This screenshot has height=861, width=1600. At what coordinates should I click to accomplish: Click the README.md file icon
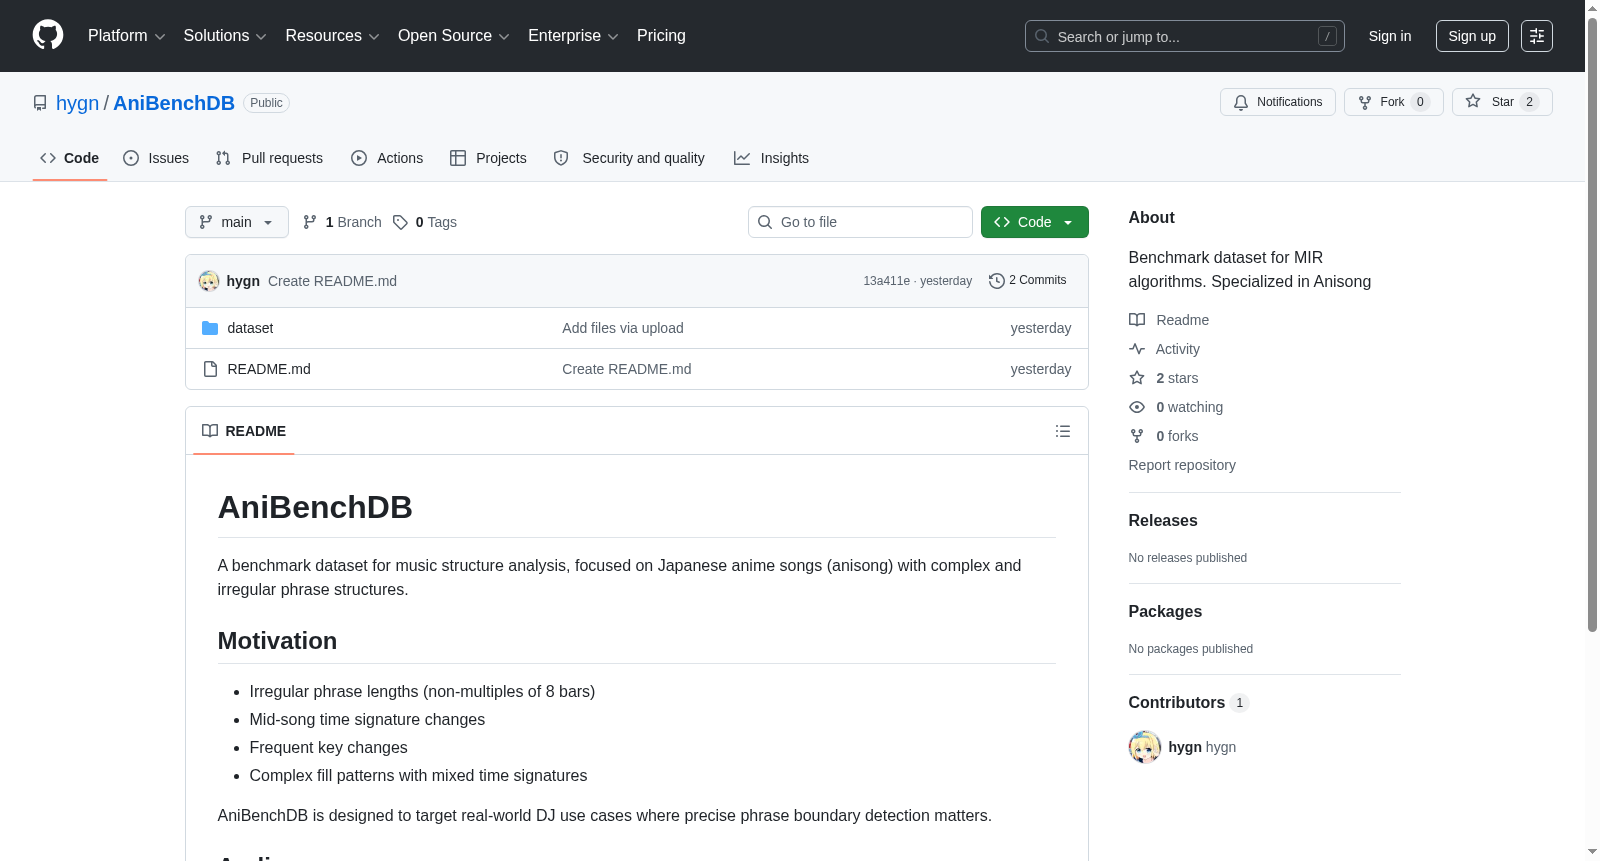coord(210,369)
